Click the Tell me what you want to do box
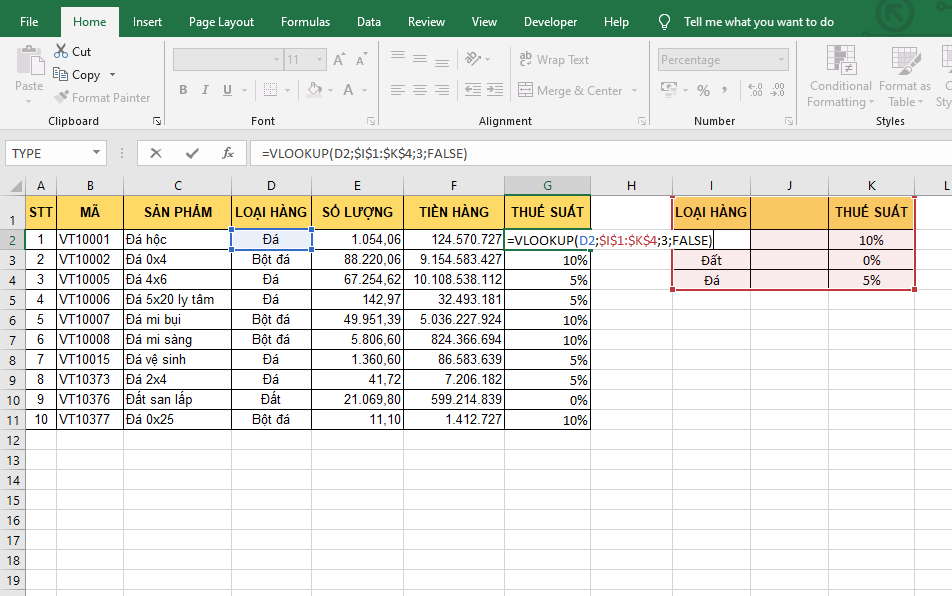Image resolution: width=952 pixels, height=596 pixels. click(x=757, y=22)
